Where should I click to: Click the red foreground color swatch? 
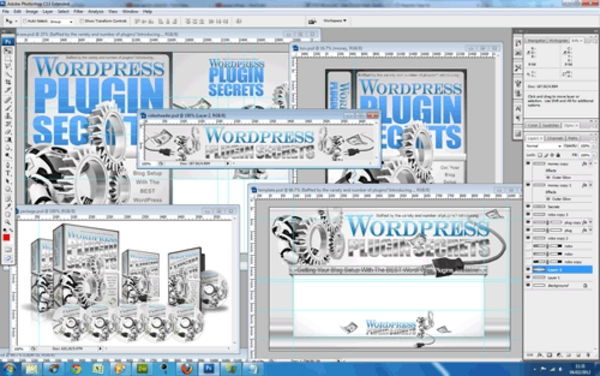click(x=6, y=238)
